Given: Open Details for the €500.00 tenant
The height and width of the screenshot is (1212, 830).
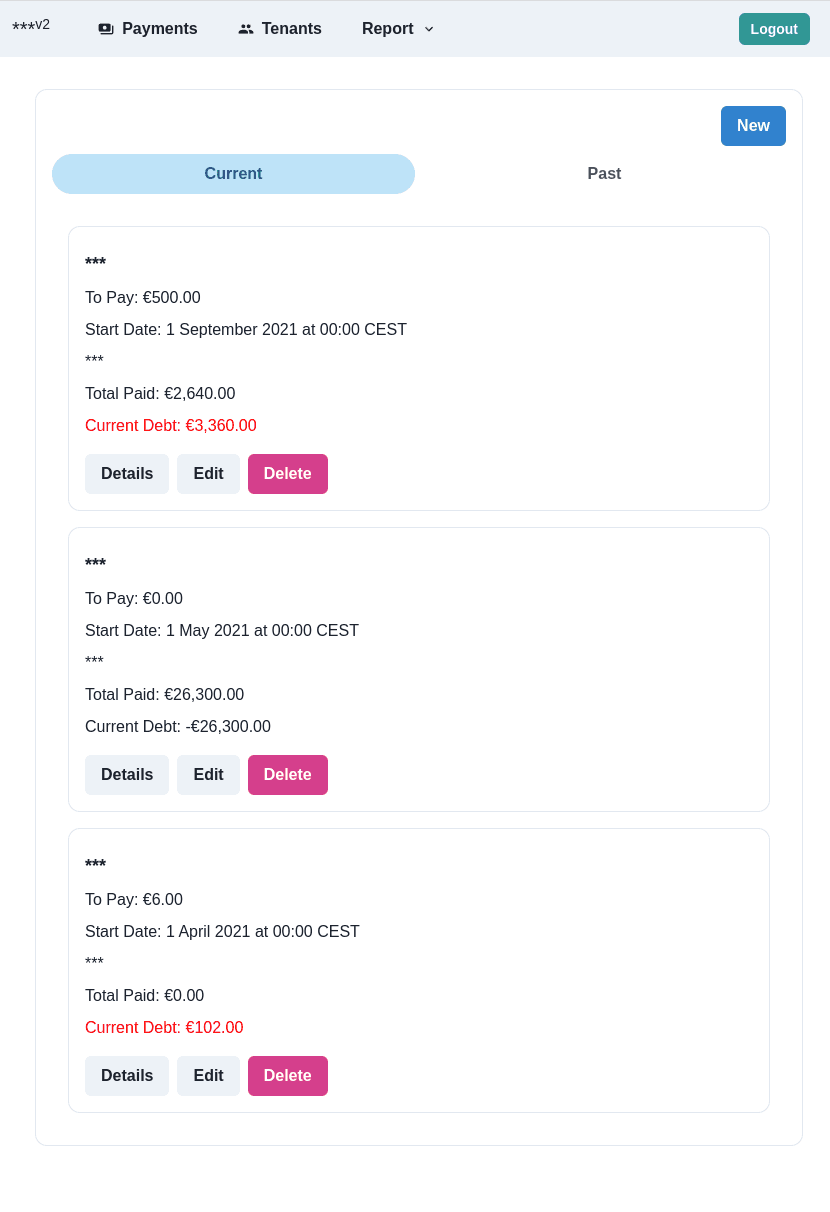Looking at the screenshot, I should tap(127, 474).
